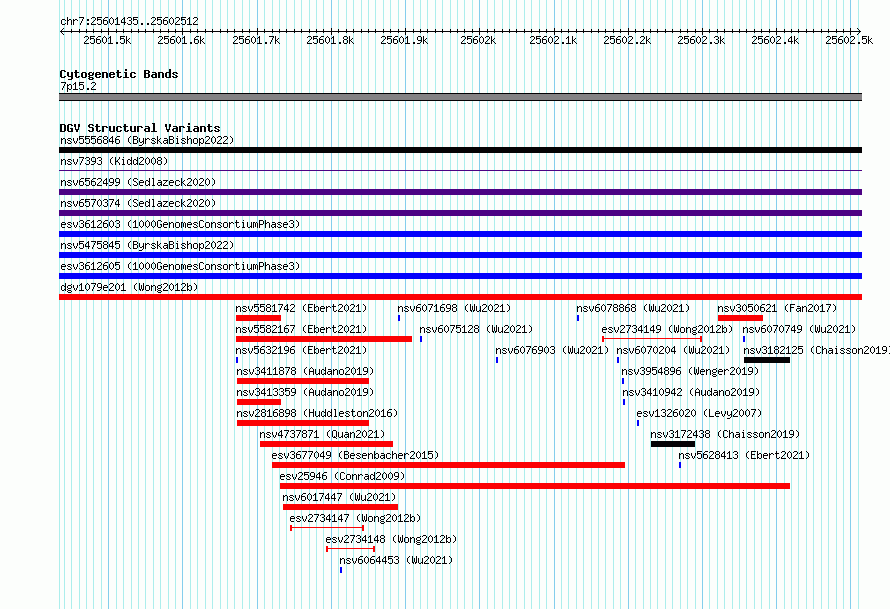Select the nsv3182125 (Chaisson2019) black bar
Viewport: 890px width, 609px height.
767,360
